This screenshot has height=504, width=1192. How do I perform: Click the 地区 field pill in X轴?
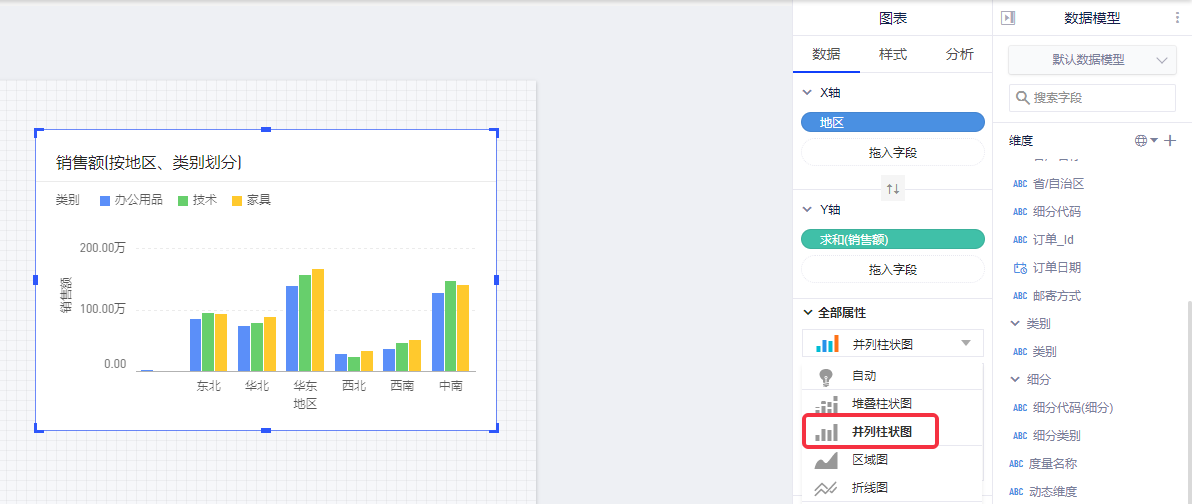893,122
